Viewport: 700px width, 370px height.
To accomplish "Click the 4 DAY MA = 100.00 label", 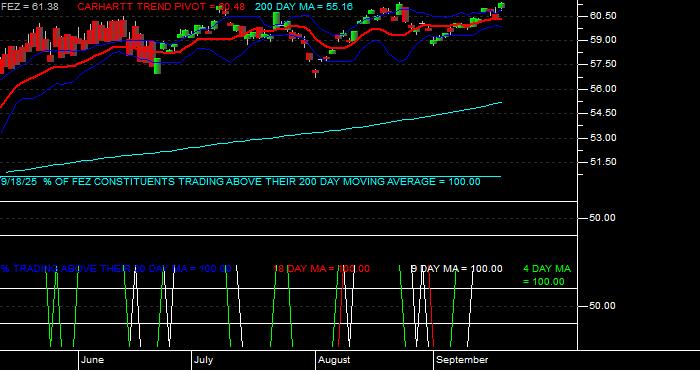I will coord(546,275).
